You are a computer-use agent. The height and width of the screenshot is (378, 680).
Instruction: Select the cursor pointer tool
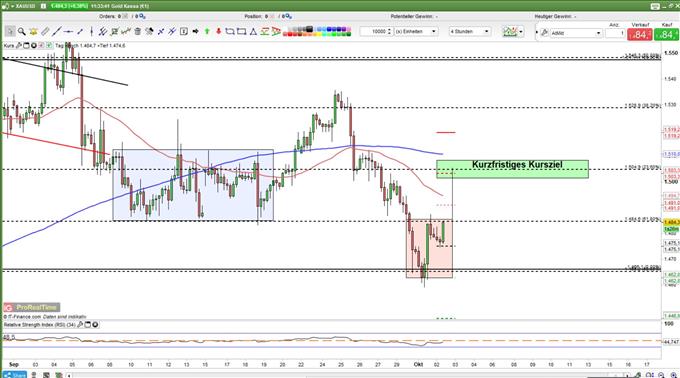(x=10, y=31)
